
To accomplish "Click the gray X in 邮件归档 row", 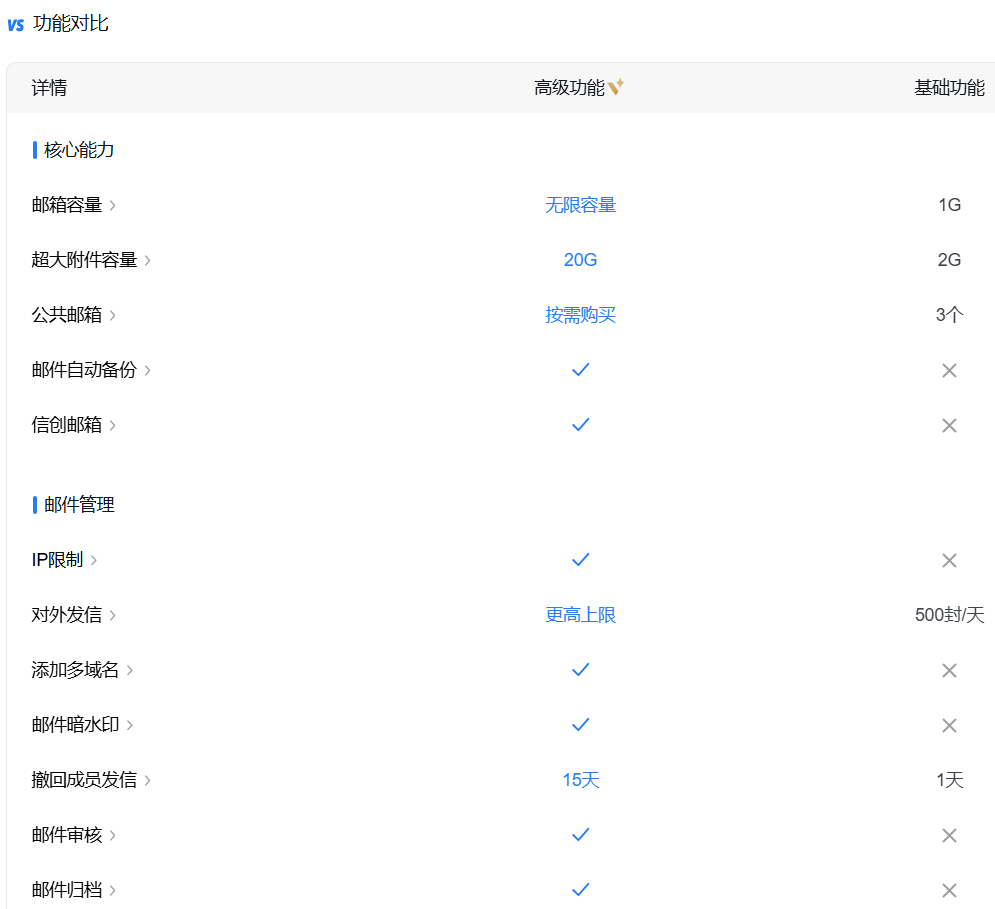I will [x=949, y=890].
